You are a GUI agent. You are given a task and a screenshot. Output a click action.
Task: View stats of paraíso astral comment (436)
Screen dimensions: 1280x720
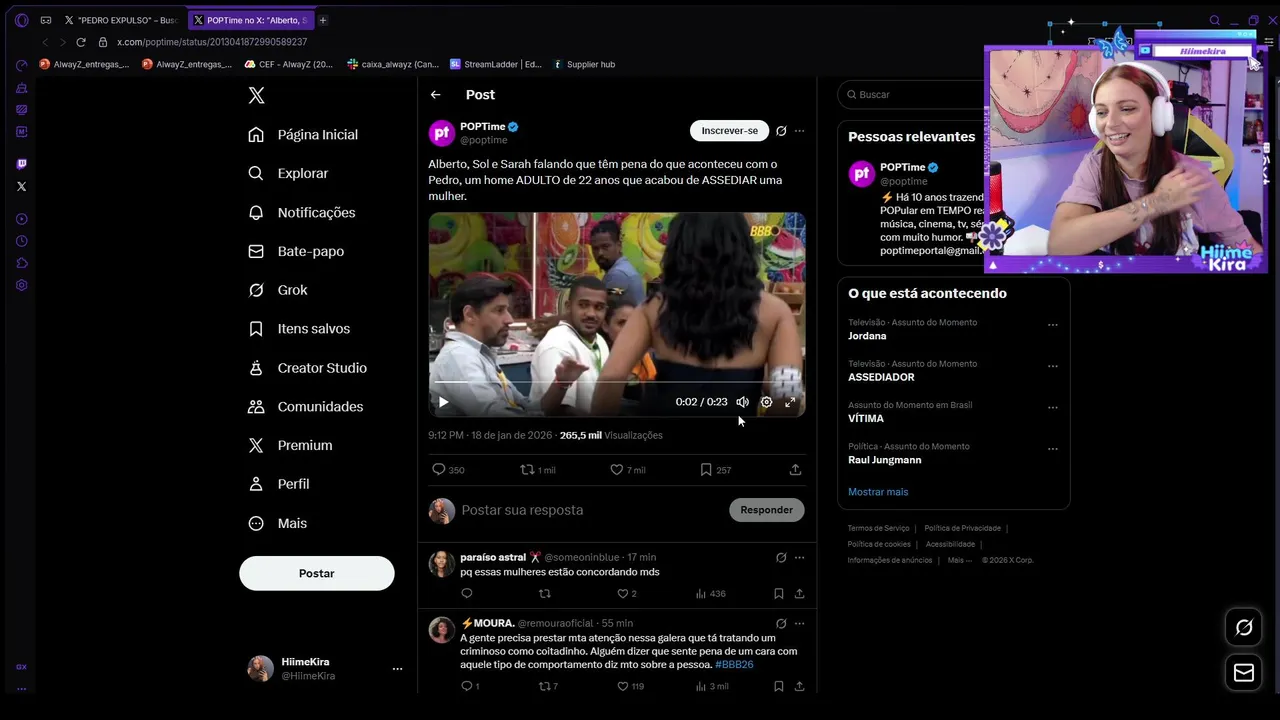(711, 594)
